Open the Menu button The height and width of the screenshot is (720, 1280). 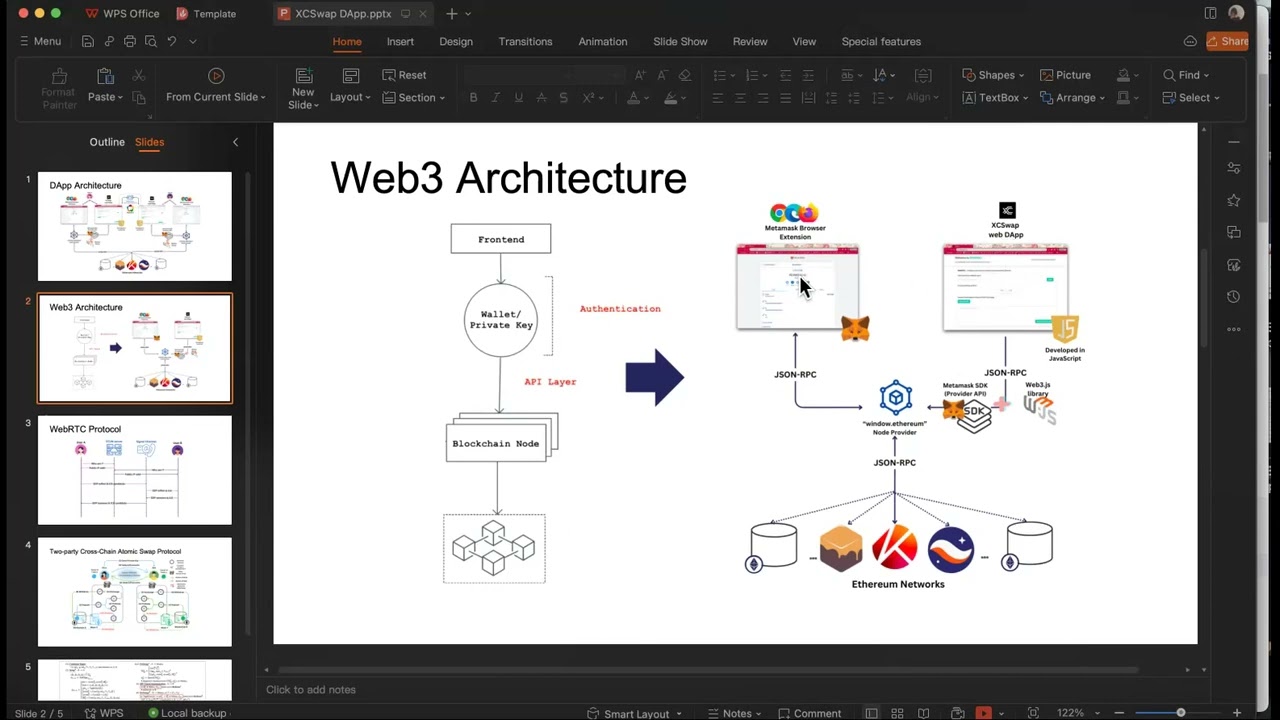(40, 41)
